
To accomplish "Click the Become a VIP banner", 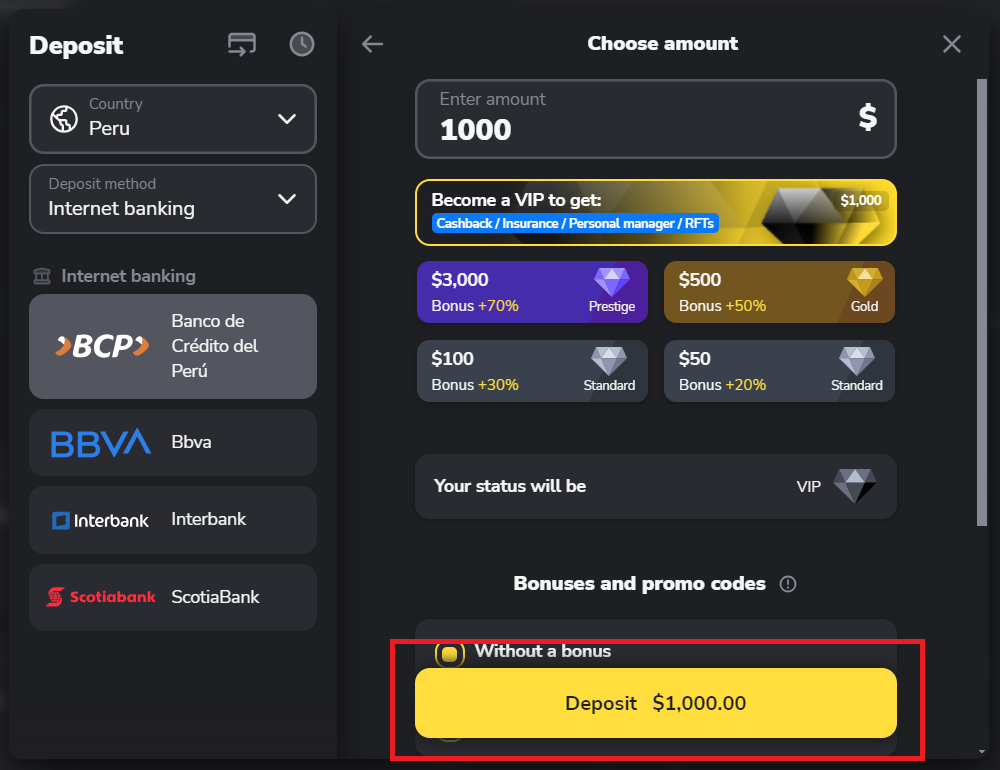I will pos(656,212).
